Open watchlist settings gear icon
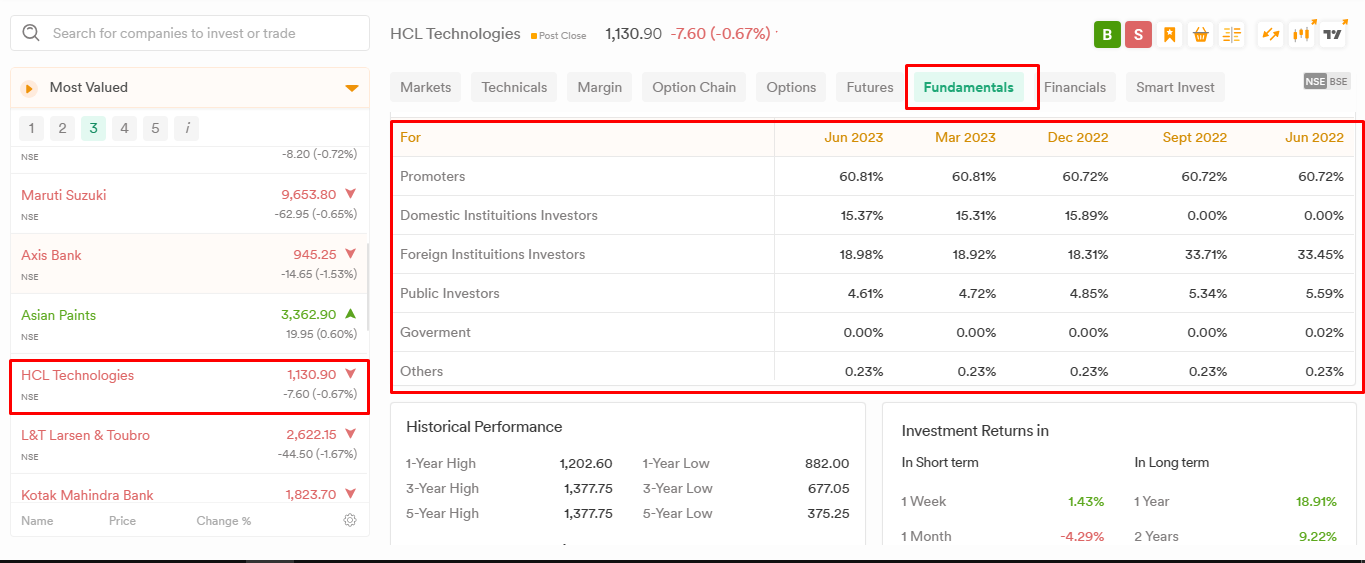The height and width of the screenshot is (563, 1365). point(350,520)
